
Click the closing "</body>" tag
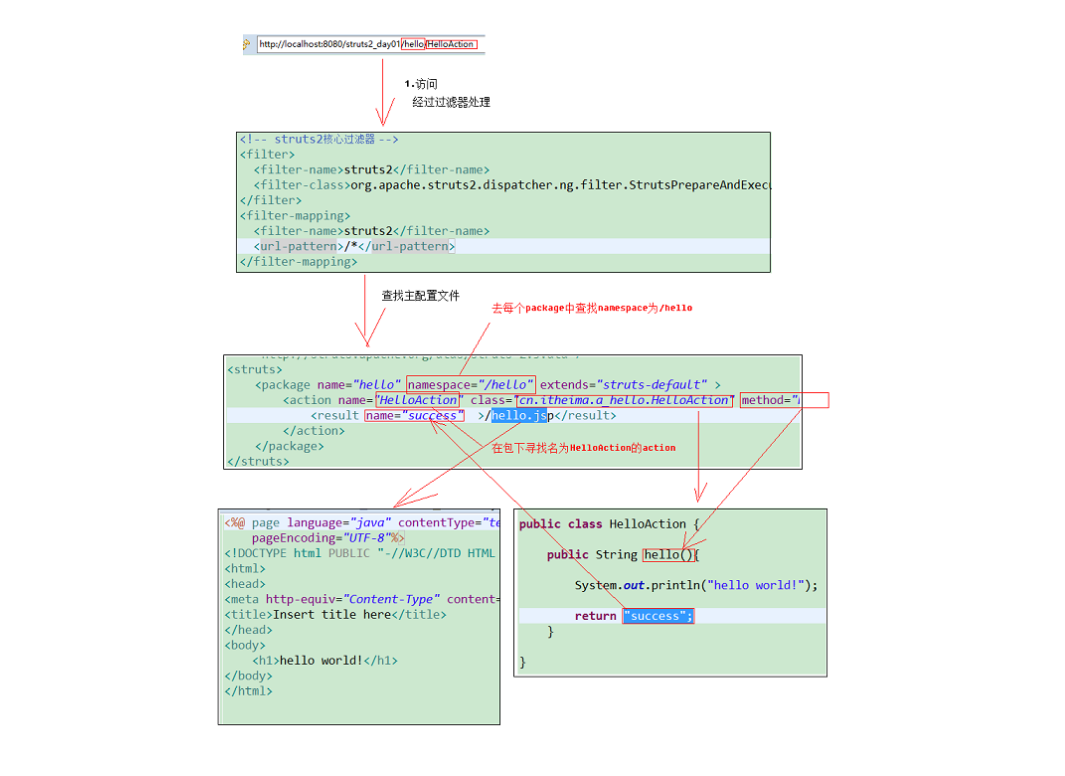249,676
